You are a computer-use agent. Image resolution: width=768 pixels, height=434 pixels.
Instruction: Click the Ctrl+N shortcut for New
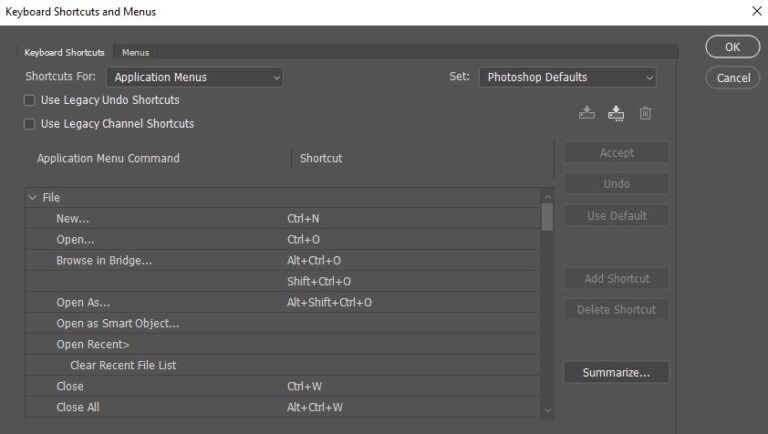[x=303, y=219]
